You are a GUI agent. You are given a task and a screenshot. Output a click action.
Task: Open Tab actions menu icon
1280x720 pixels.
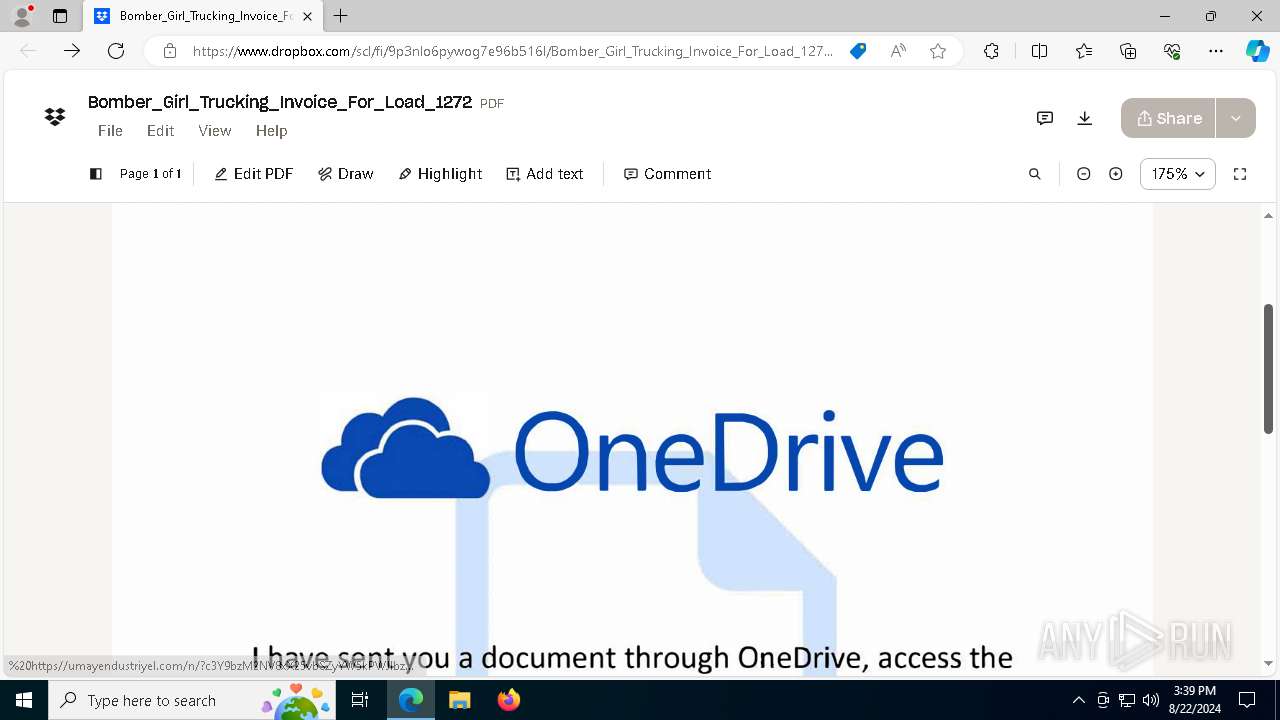pyautogui.click(x=60, y=16)
